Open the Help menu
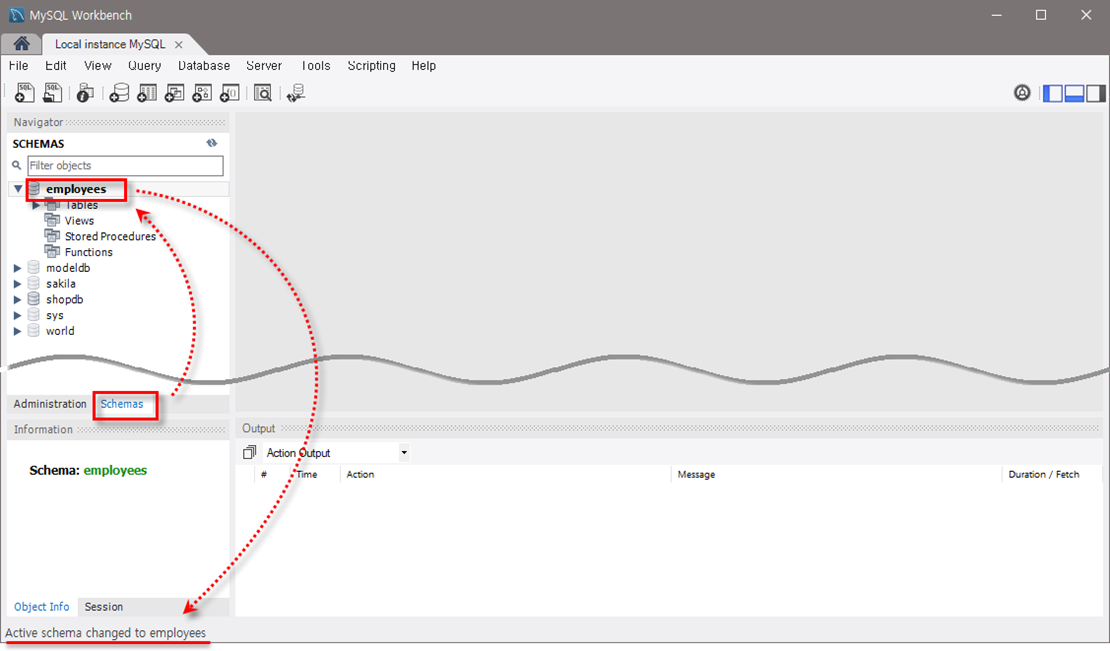The height and width of the screenshot is (651, 1110). (x=423, y=66)
